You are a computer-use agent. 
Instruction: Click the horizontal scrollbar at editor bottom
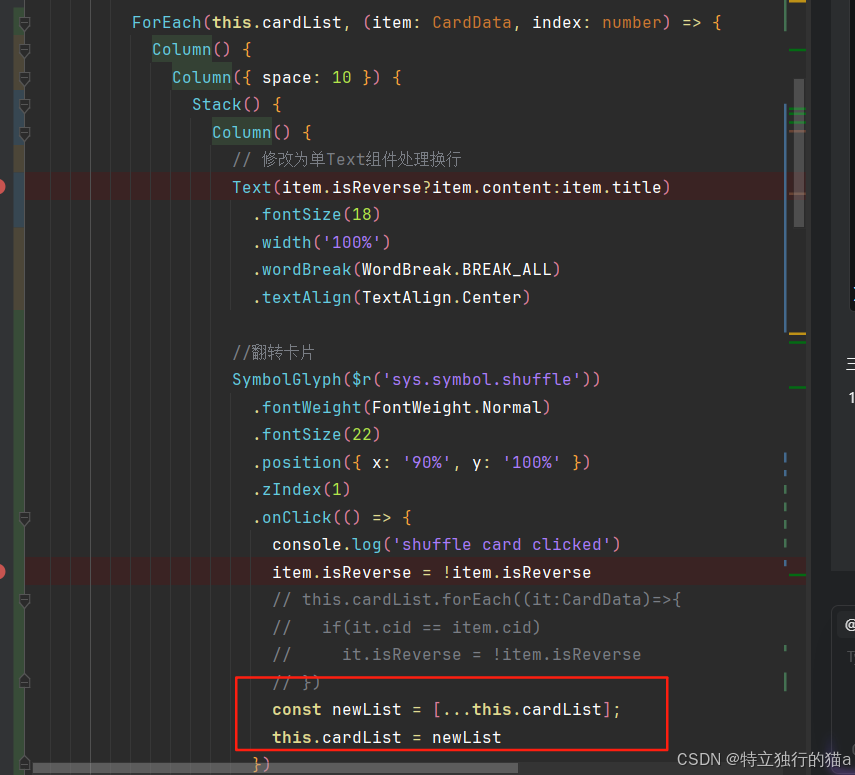275,768
